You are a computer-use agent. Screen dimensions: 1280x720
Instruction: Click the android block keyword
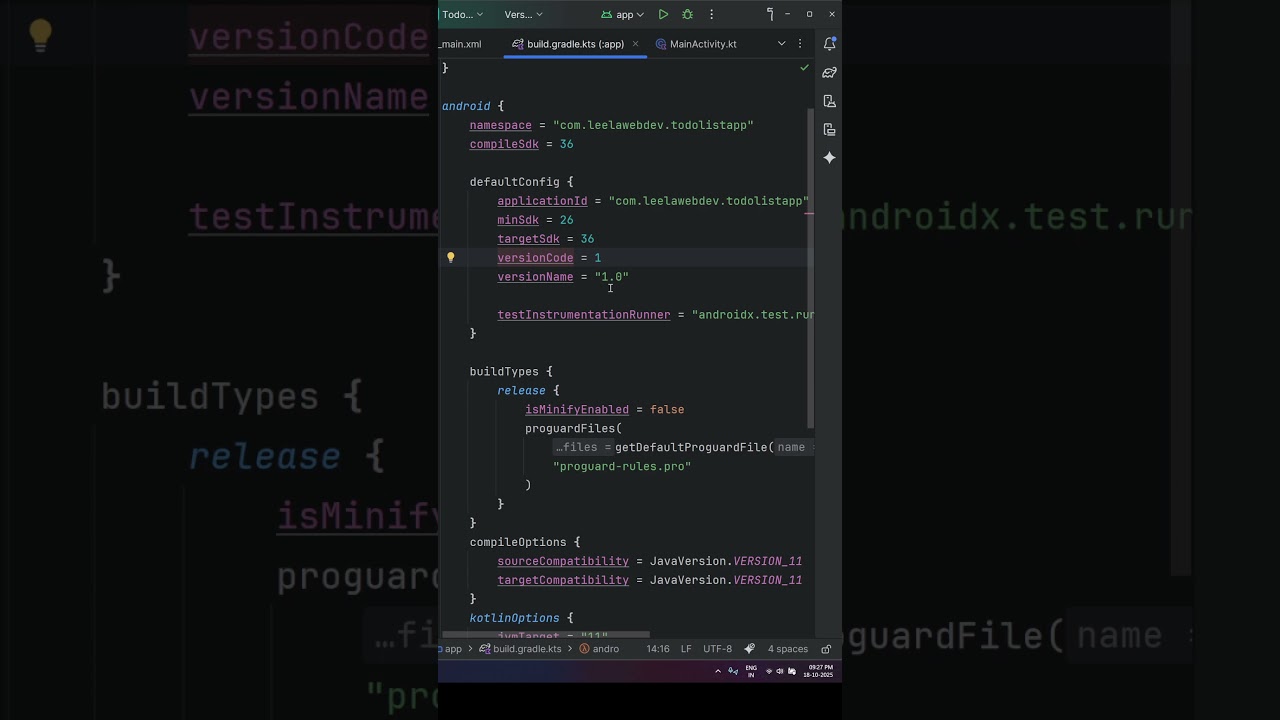(466, 106)
